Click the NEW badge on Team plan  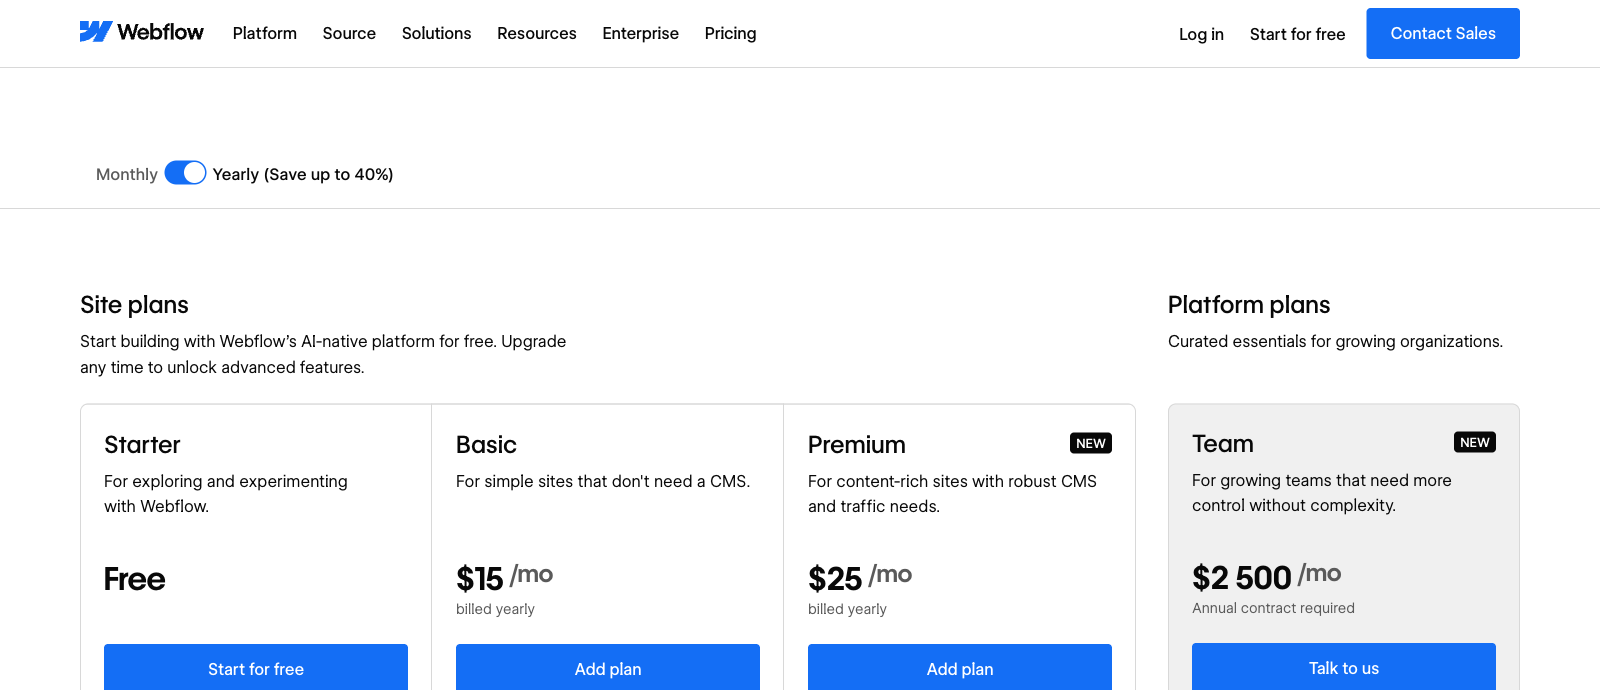pyautogui.click(x=1475, y=442)
